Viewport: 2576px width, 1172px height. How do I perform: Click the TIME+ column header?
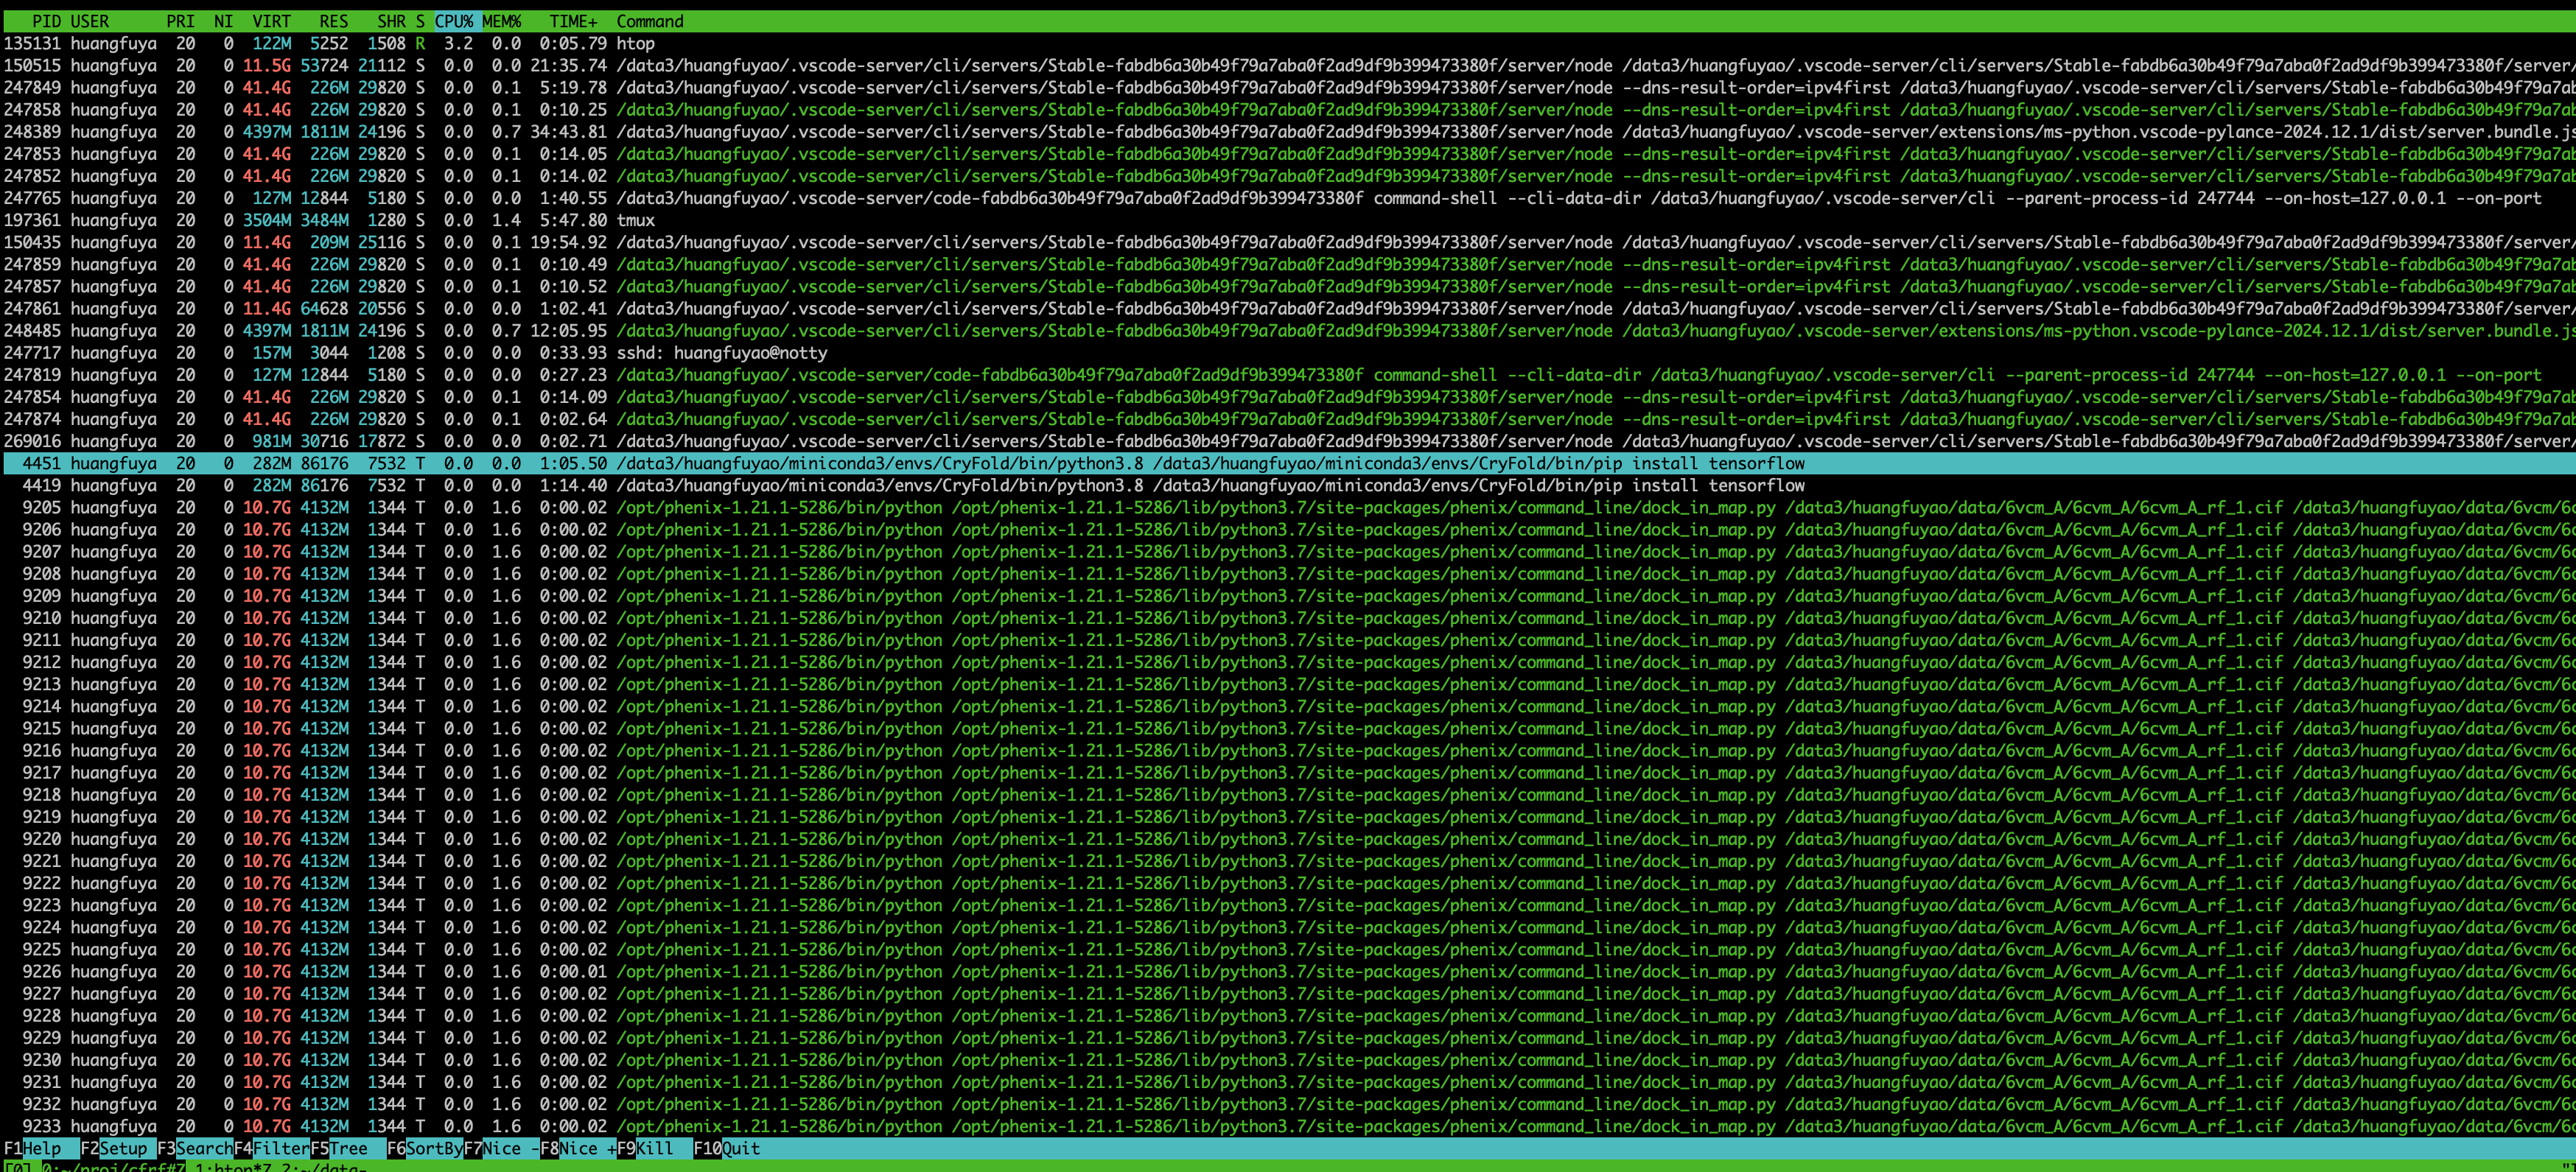(x=573, y=21)
